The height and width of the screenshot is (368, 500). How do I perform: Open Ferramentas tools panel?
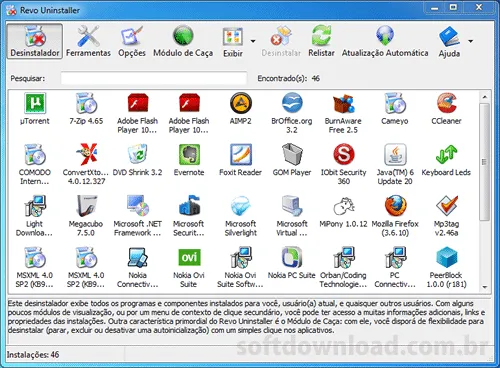(88, 41)
